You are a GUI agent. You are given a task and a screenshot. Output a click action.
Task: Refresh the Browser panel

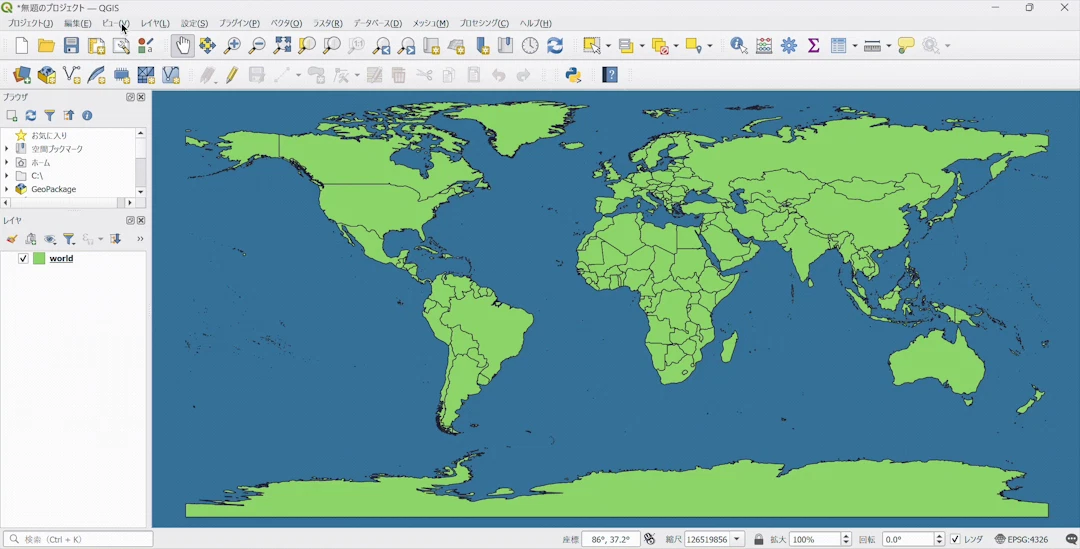[x=31, y=116]
